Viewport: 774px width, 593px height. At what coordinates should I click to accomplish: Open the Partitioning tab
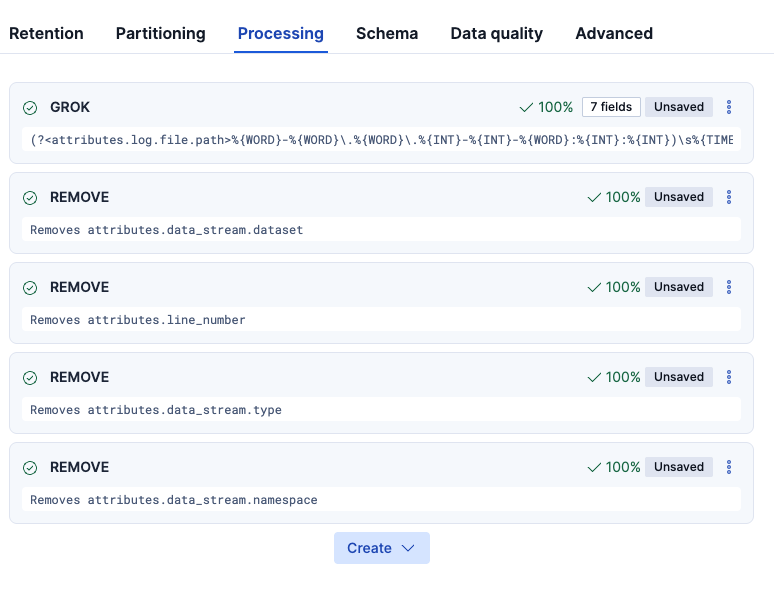[160, 33]
